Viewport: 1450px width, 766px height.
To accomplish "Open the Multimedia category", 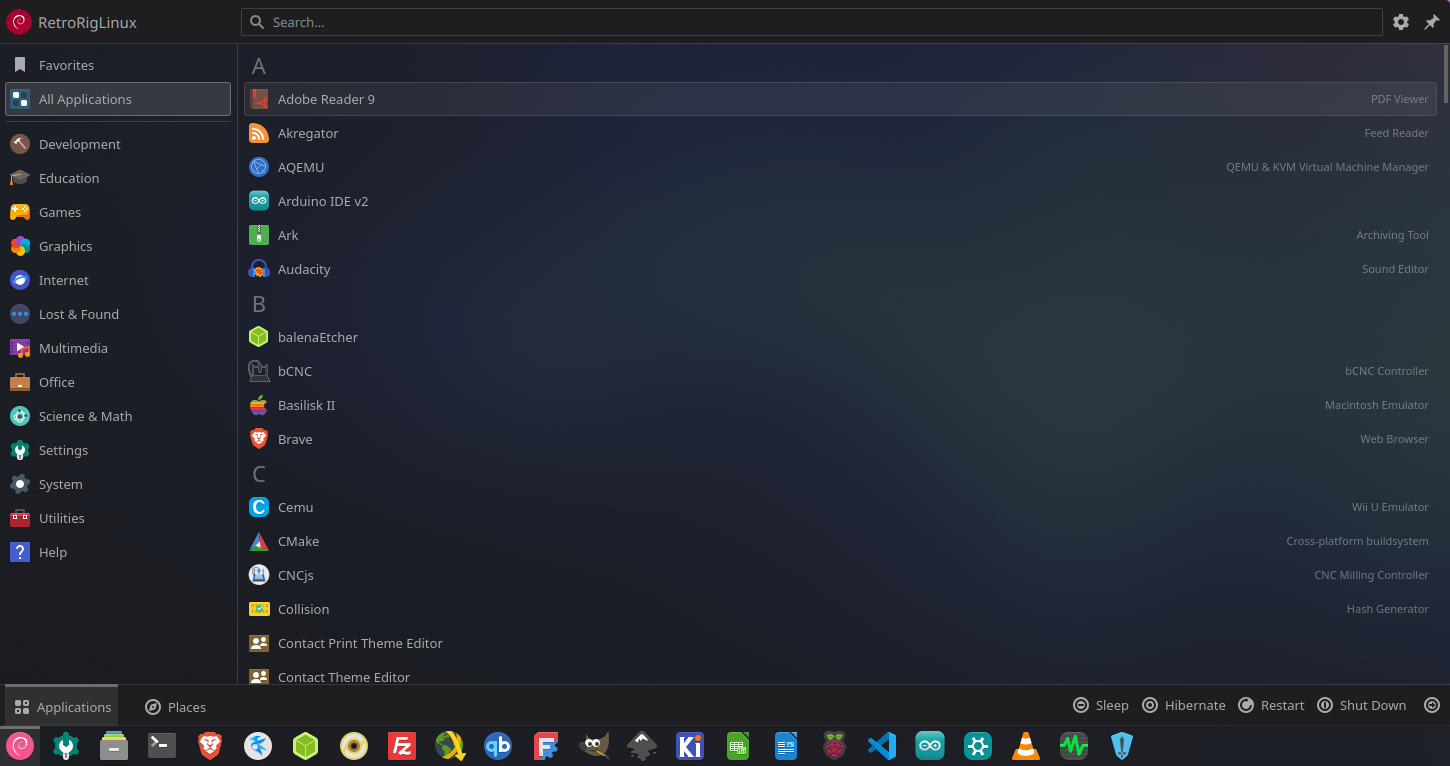I will 72,348.
